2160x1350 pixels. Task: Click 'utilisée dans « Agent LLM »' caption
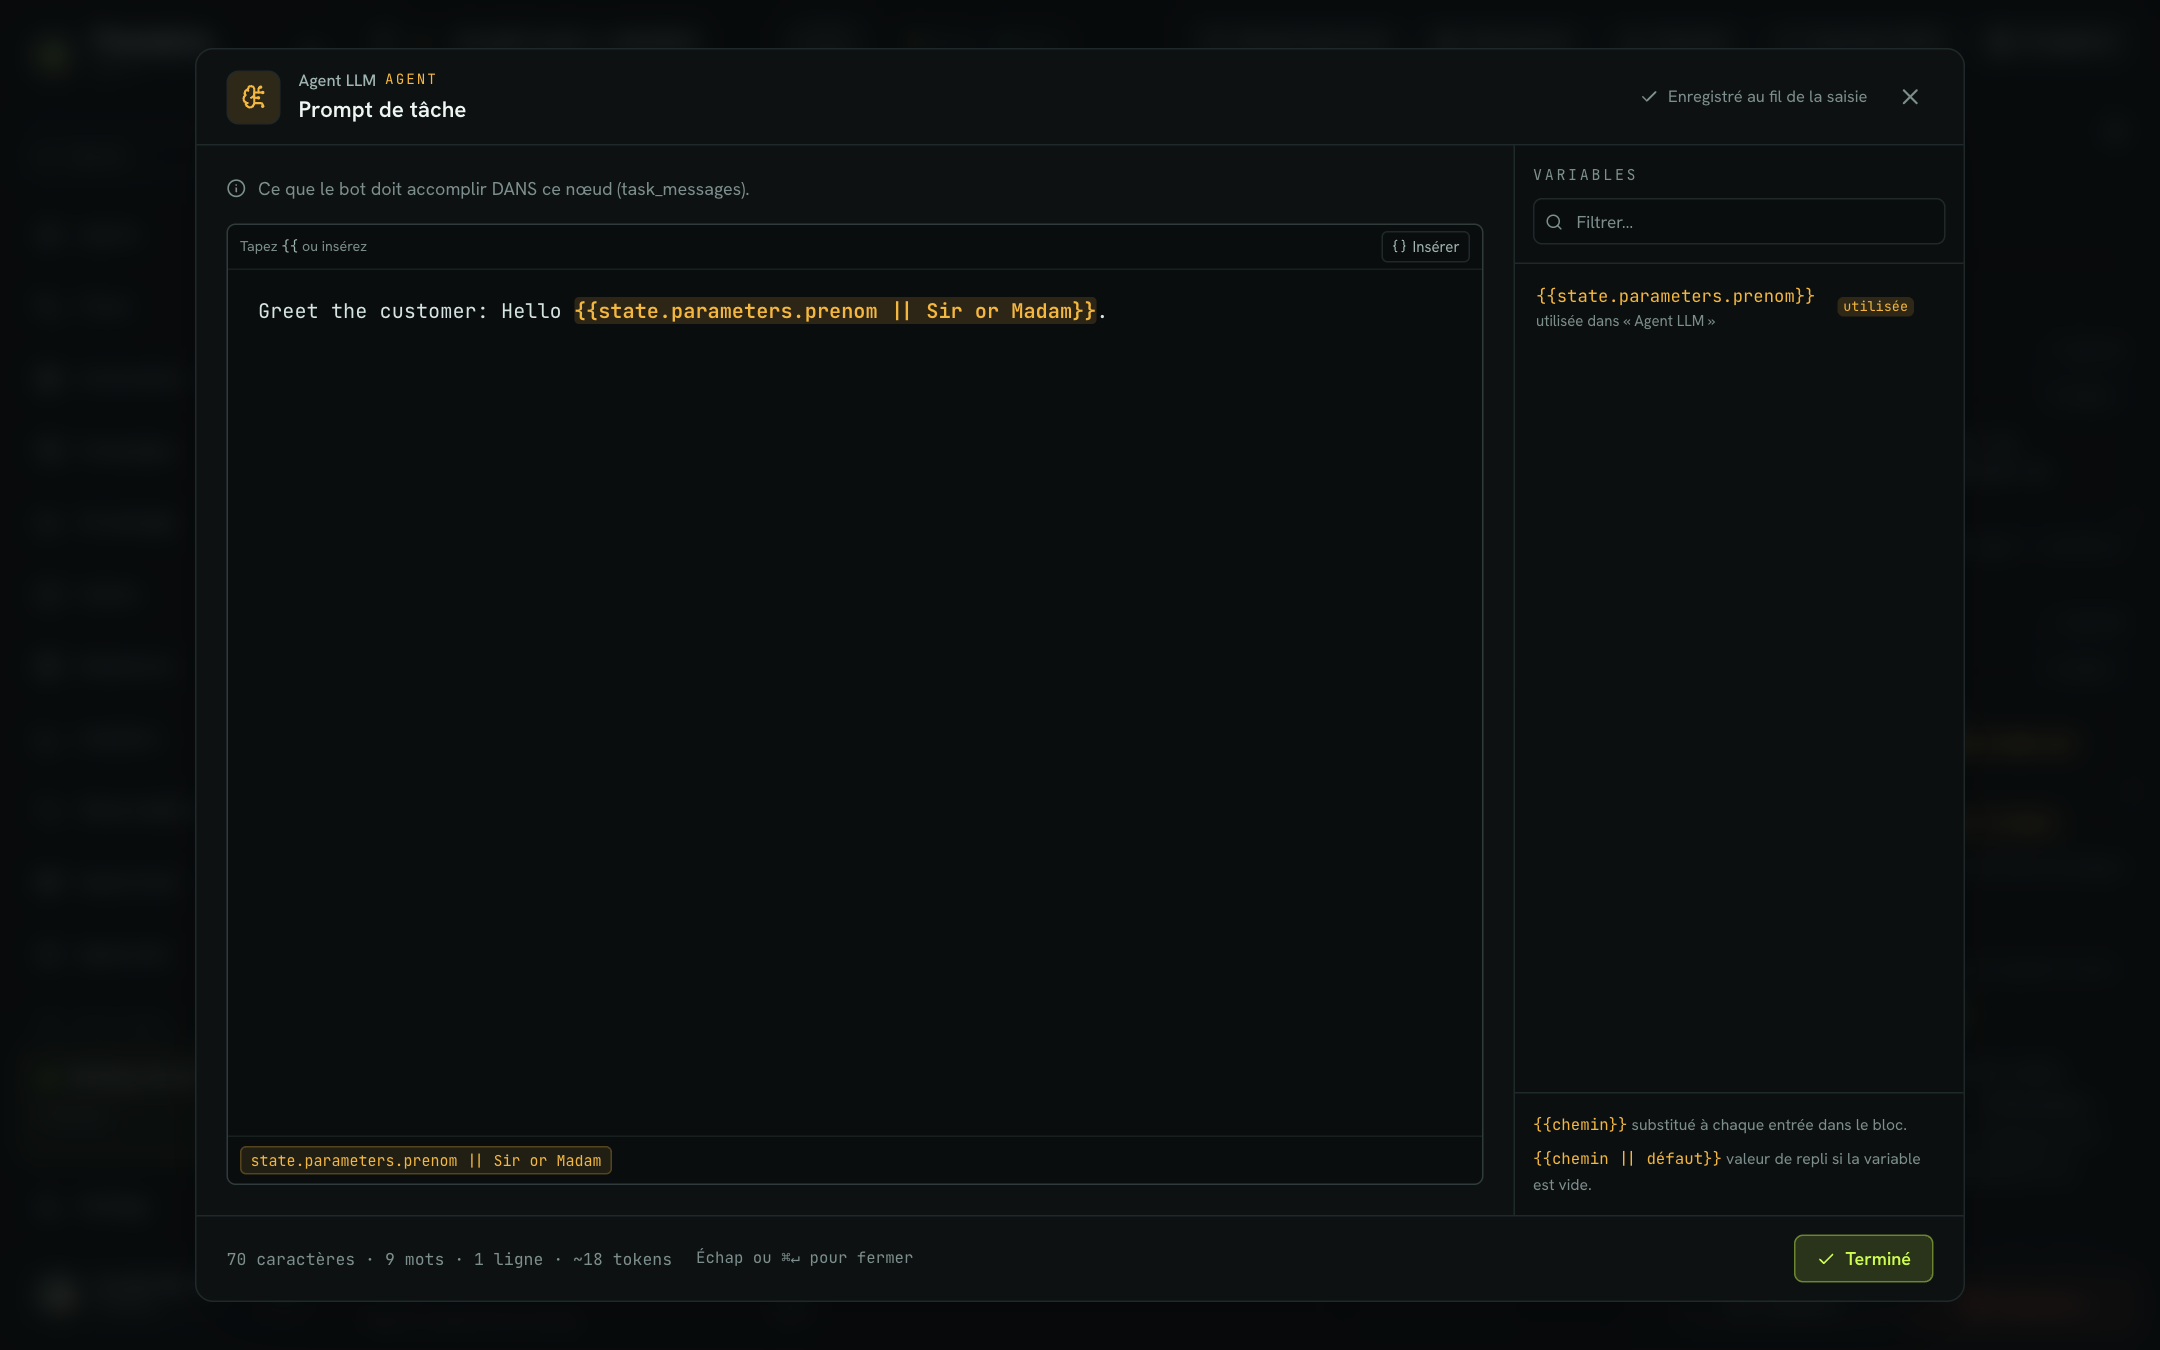(1626, 321)
